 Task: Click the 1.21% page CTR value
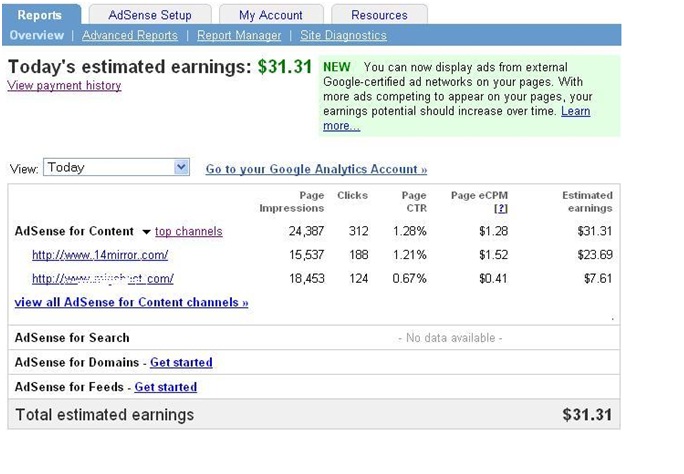409,255
